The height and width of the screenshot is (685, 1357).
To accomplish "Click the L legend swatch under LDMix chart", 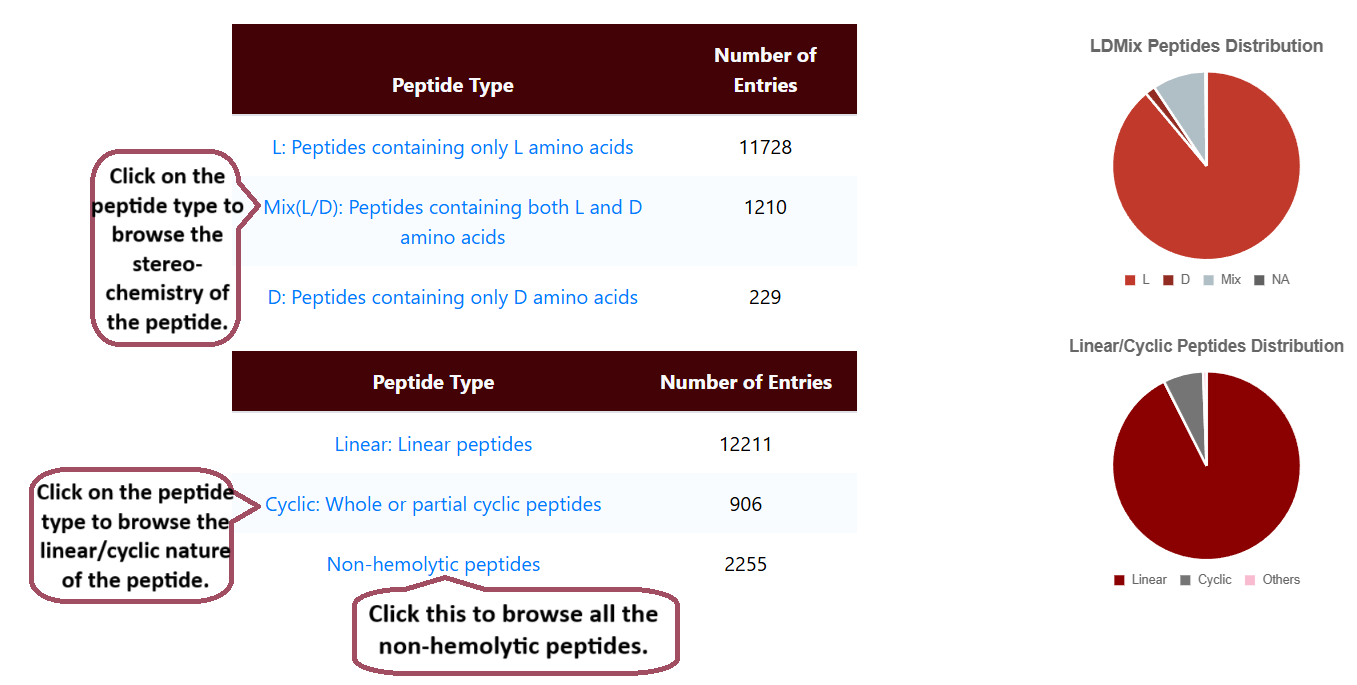I will 1130,279.
